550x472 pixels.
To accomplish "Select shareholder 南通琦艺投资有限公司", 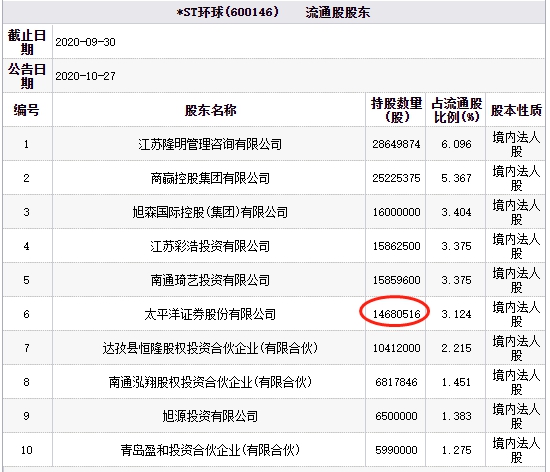I will pos(210,280).
